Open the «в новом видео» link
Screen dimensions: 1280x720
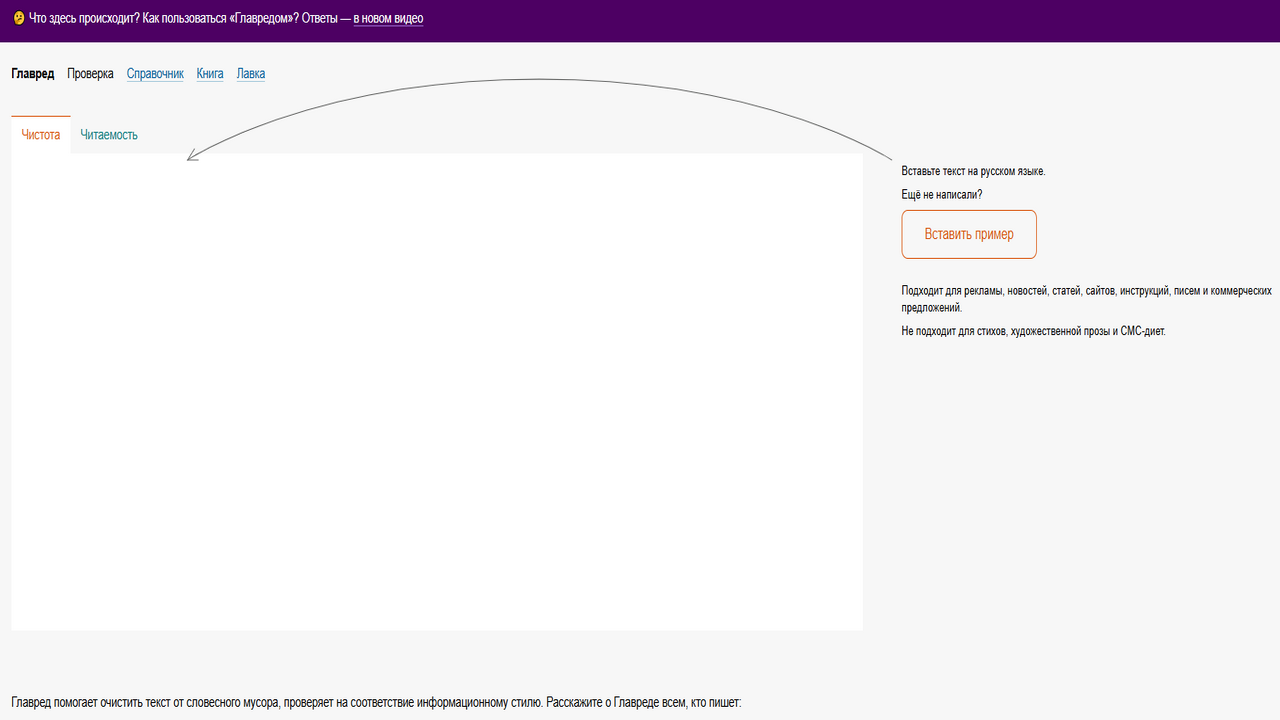(x=388, y=18)
